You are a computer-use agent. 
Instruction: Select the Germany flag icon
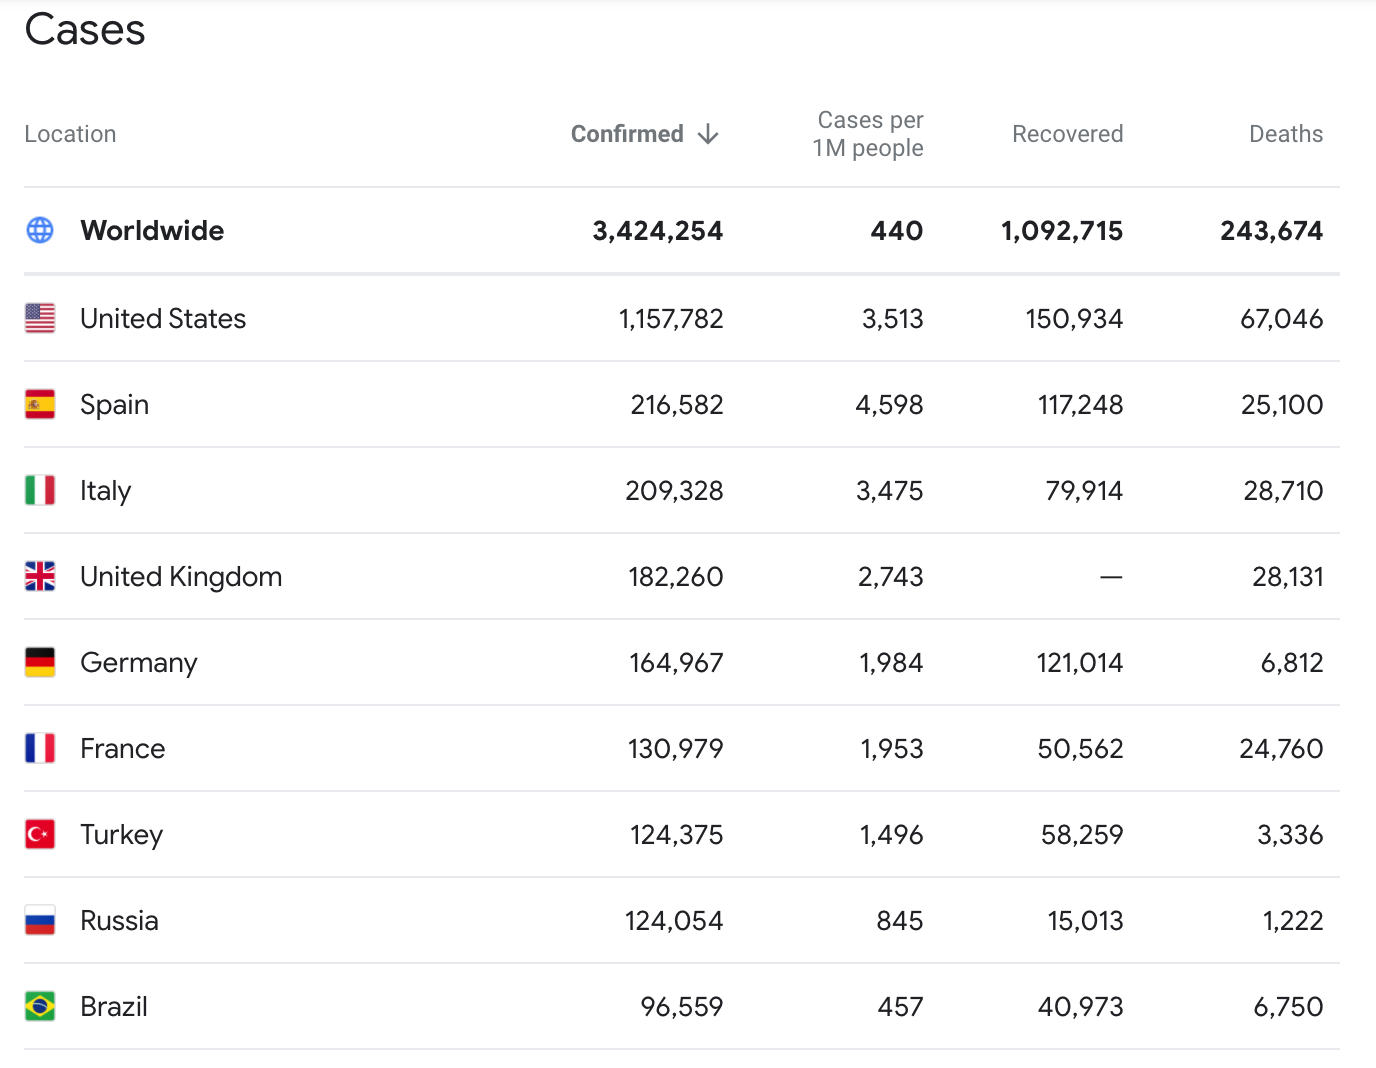click(40, 662)
